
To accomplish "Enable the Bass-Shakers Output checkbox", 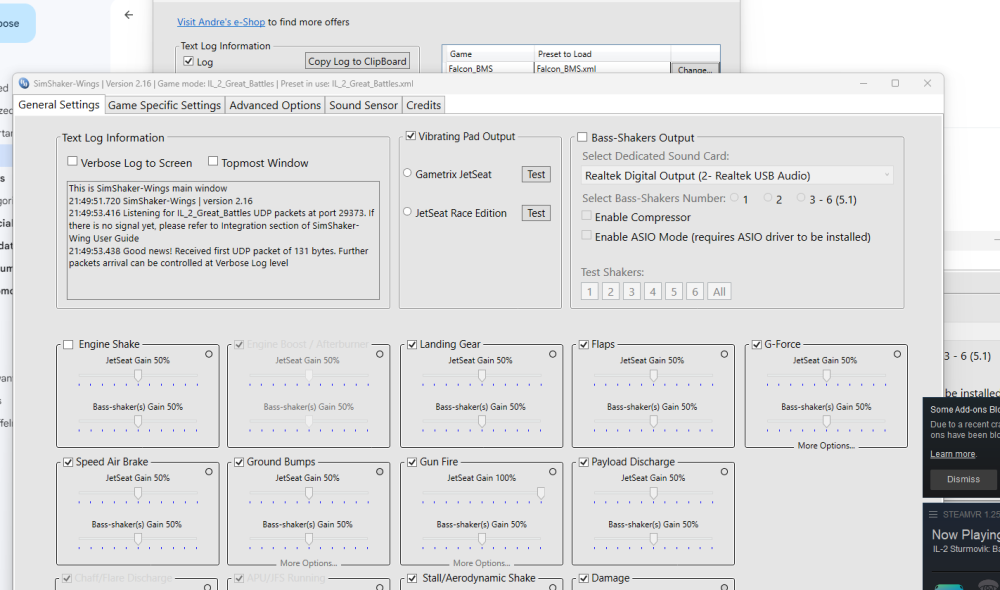I will (x=583, y=137).
